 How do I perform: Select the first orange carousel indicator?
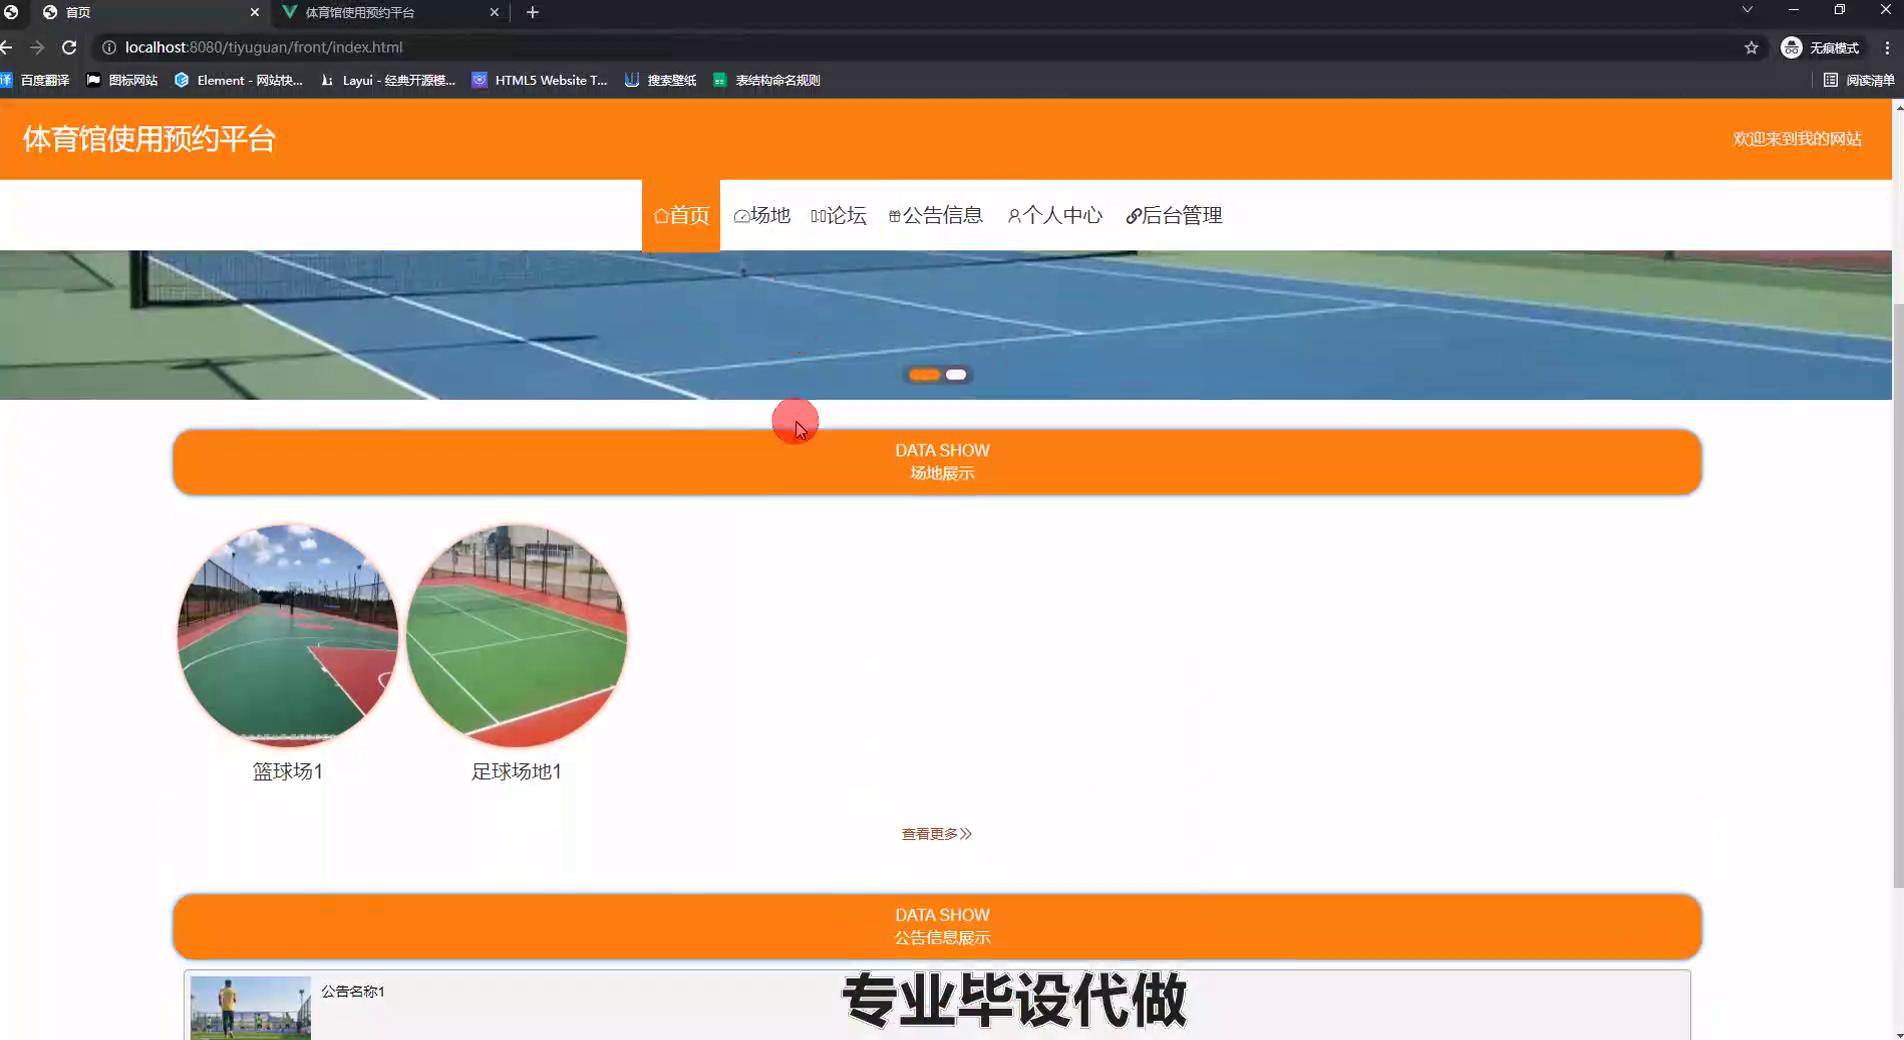(x=924, y=375)
